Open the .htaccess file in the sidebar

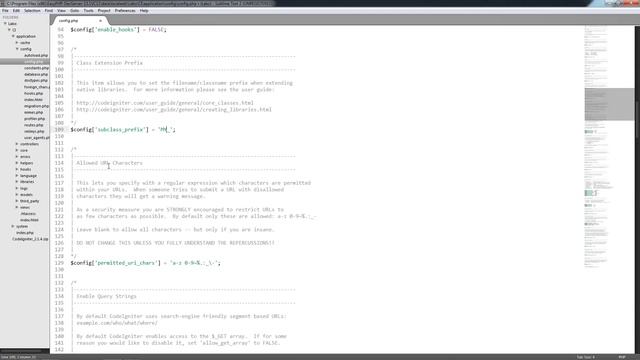[x=28, y=213]
